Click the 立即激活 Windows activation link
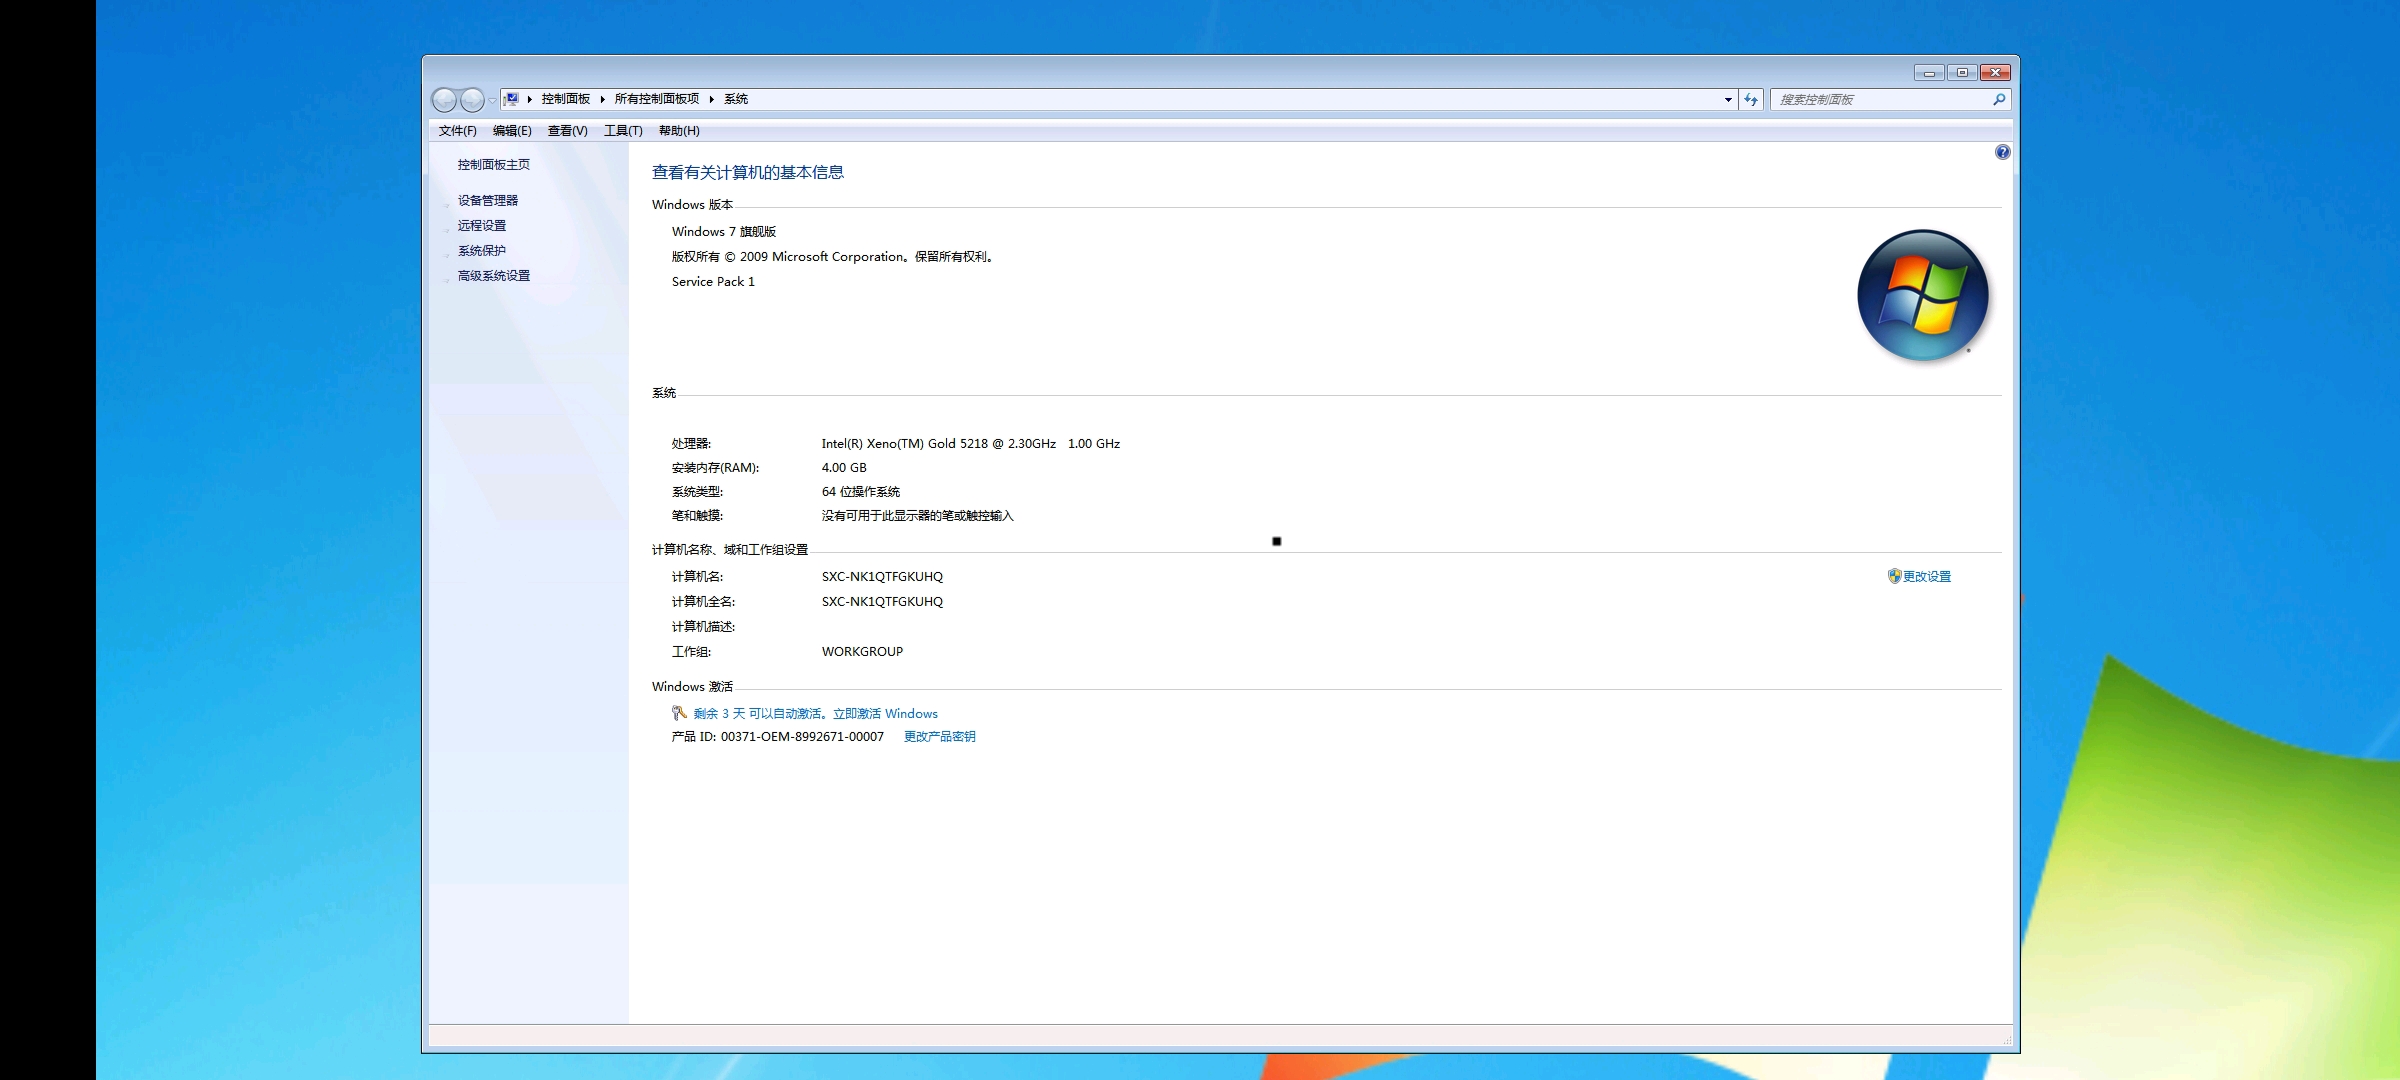This screenshot has height=1080, width=2400. click(x=885, y=714)
